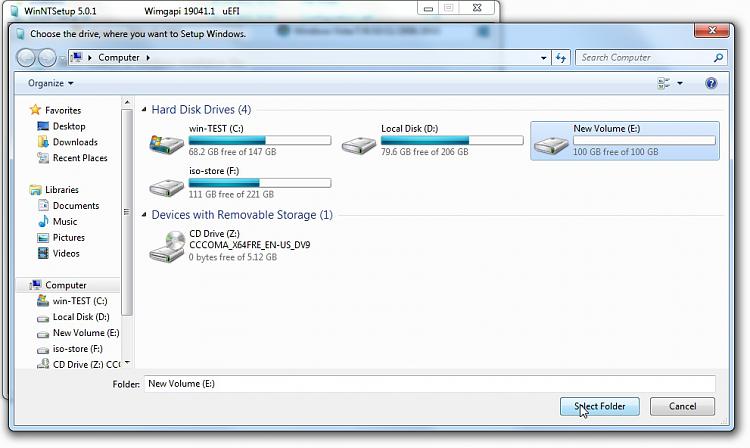The width and height of the screenshot is (750, 448).
Task: Click the Favorites star icon in sidebar
Action: pos(35,110)
